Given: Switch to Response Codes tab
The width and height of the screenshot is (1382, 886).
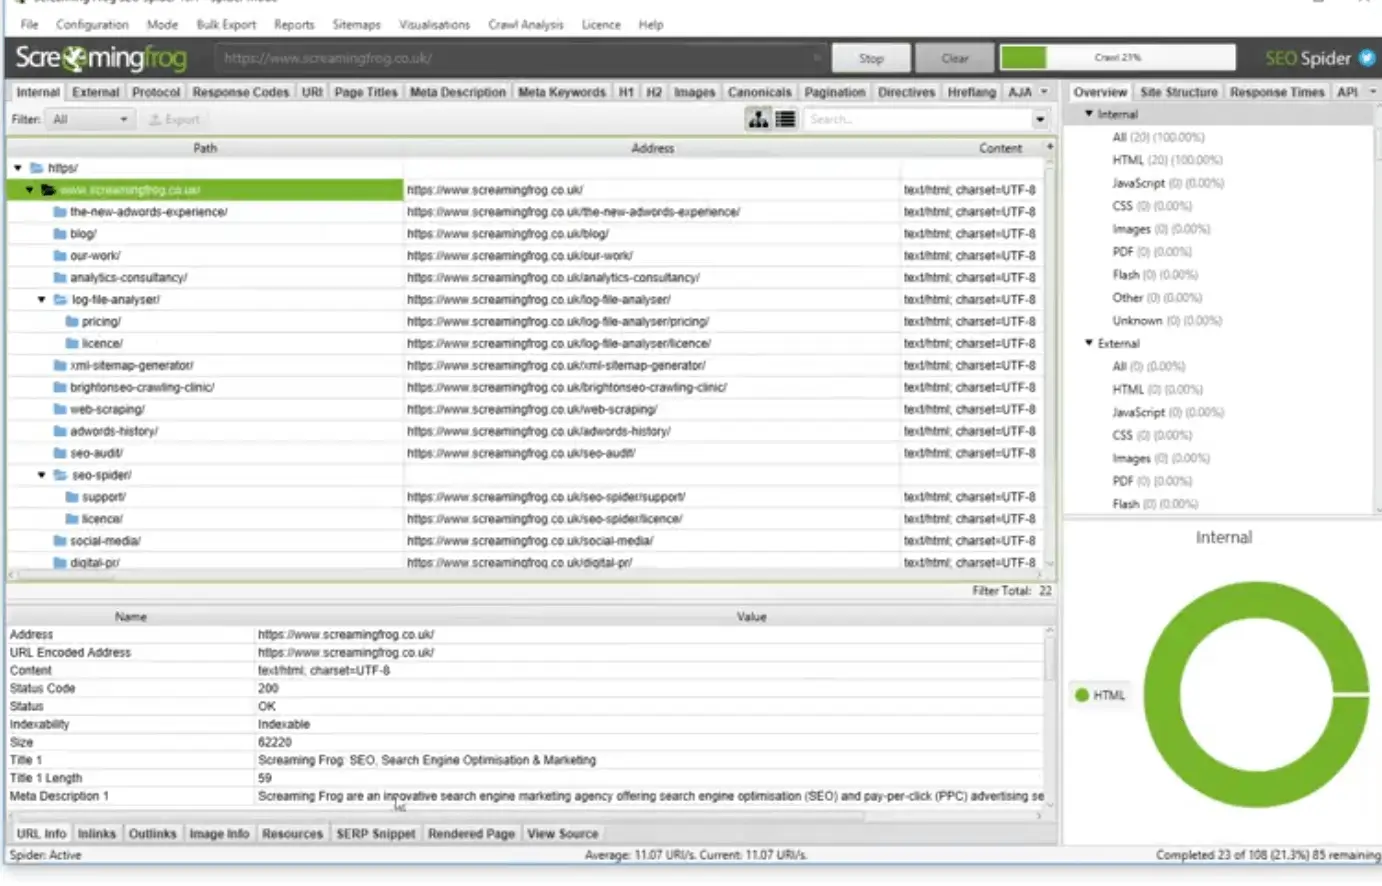Looking at the screenshot, I should [241, 92].
